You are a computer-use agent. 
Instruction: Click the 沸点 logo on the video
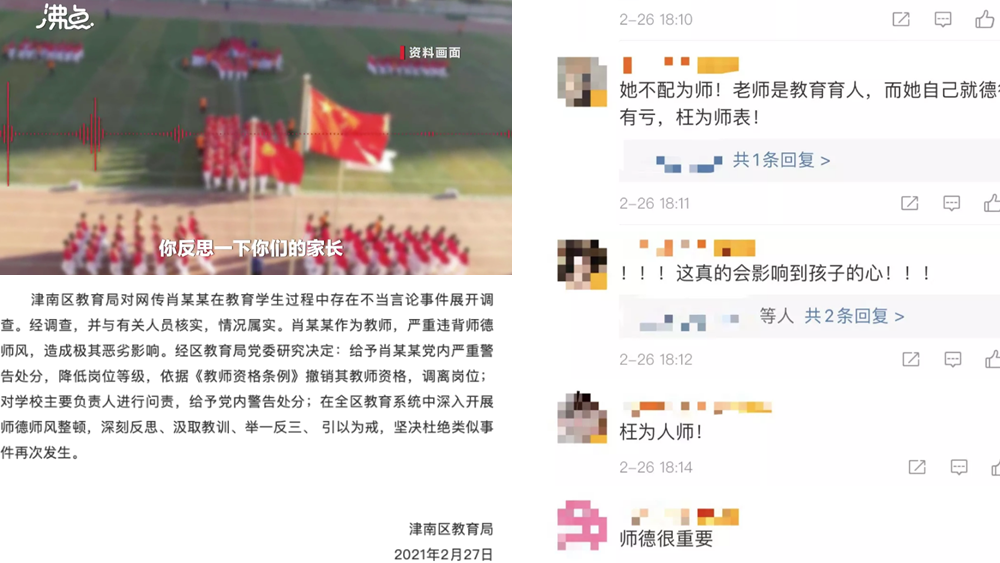click(64, 17)
